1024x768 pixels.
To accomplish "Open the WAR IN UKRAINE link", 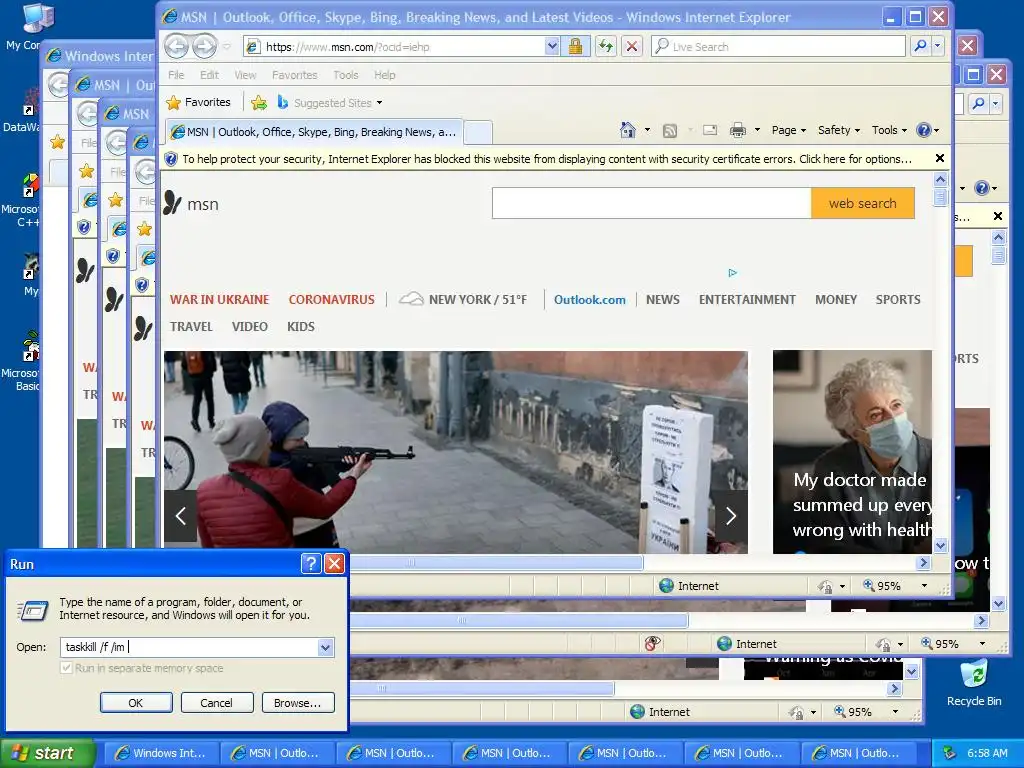I will 219,300.
